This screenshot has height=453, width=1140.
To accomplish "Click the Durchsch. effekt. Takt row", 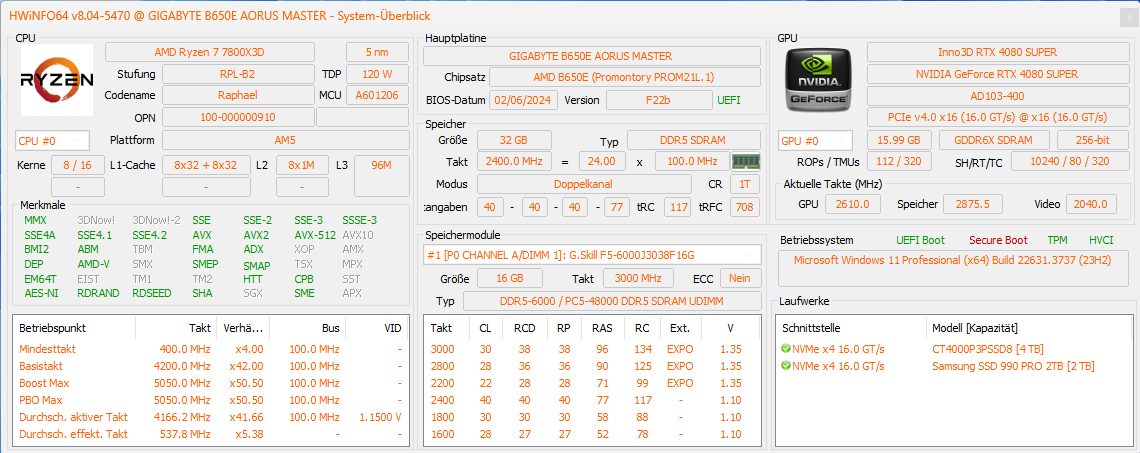I will coord(211,434).
